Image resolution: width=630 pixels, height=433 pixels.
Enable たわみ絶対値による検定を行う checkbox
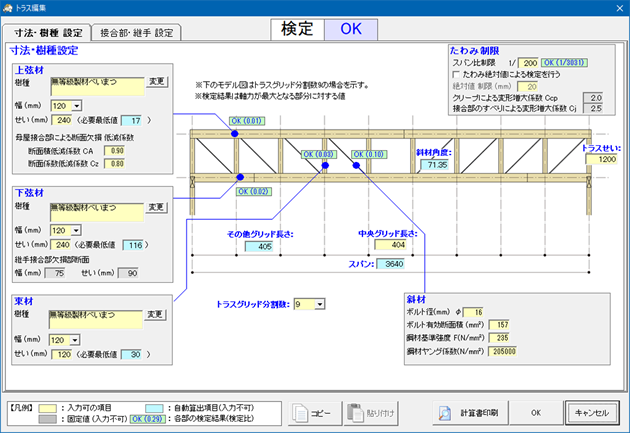pyautogui.click(x=458, y=74)
